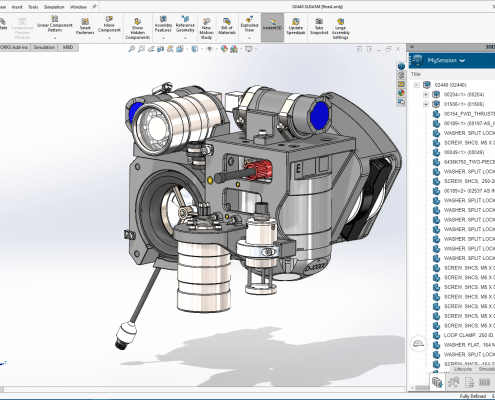Image resolution: width=495 pixels, height=400 pixels.
Task: Pin the menu bar with pushpin icon
Action: 94,7
